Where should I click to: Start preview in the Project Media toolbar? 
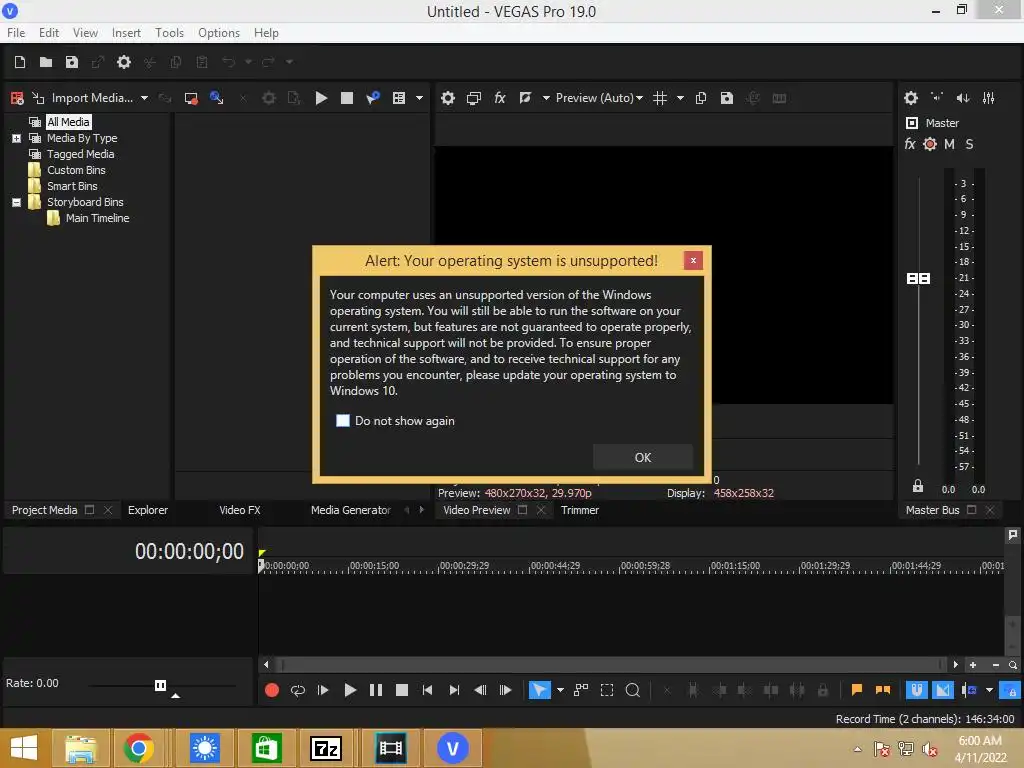click(321, 98)
